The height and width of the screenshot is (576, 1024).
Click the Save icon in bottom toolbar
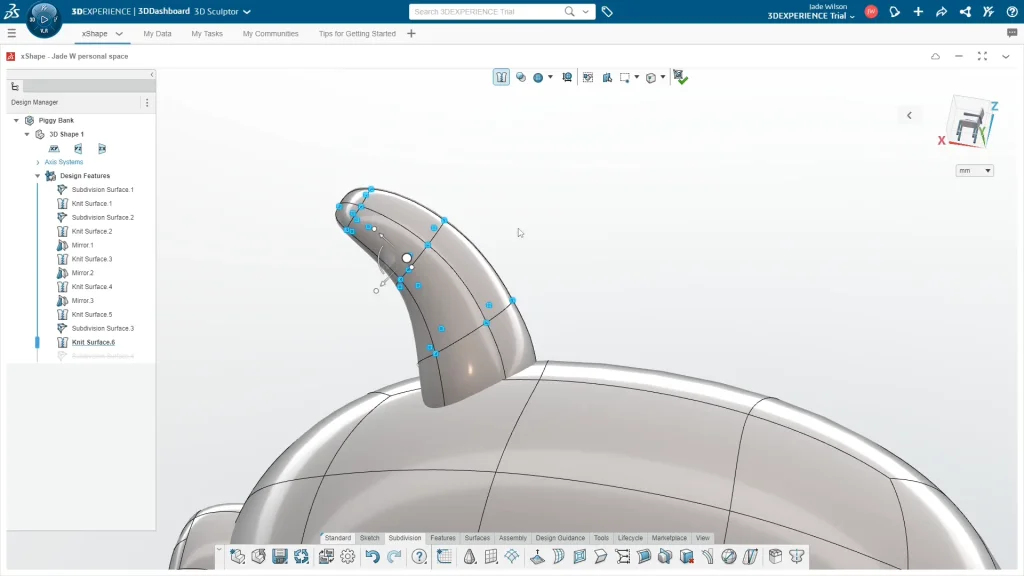280,557
